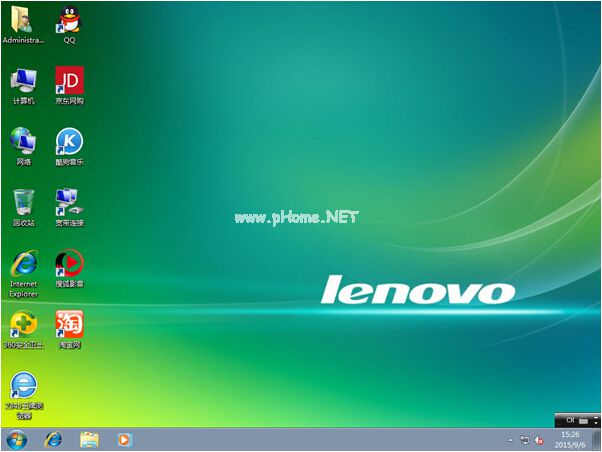Launch Windows Media Player from taskbar
602x452 pixels.
pyautogui.click(x=124, y=440)
